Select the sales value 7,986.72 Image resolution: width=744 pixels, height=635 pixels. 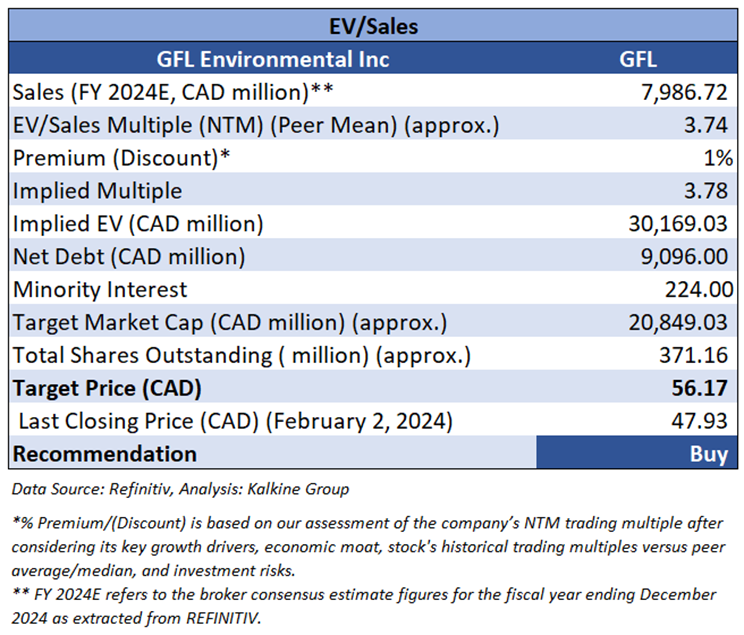click(x=684, y=92)
